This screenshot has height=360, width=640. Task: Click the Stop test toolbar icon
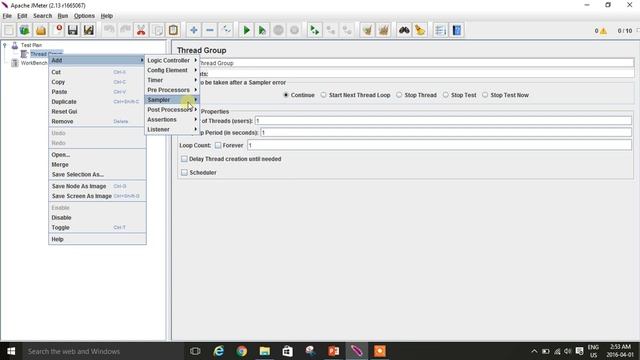tap(278, 30)
